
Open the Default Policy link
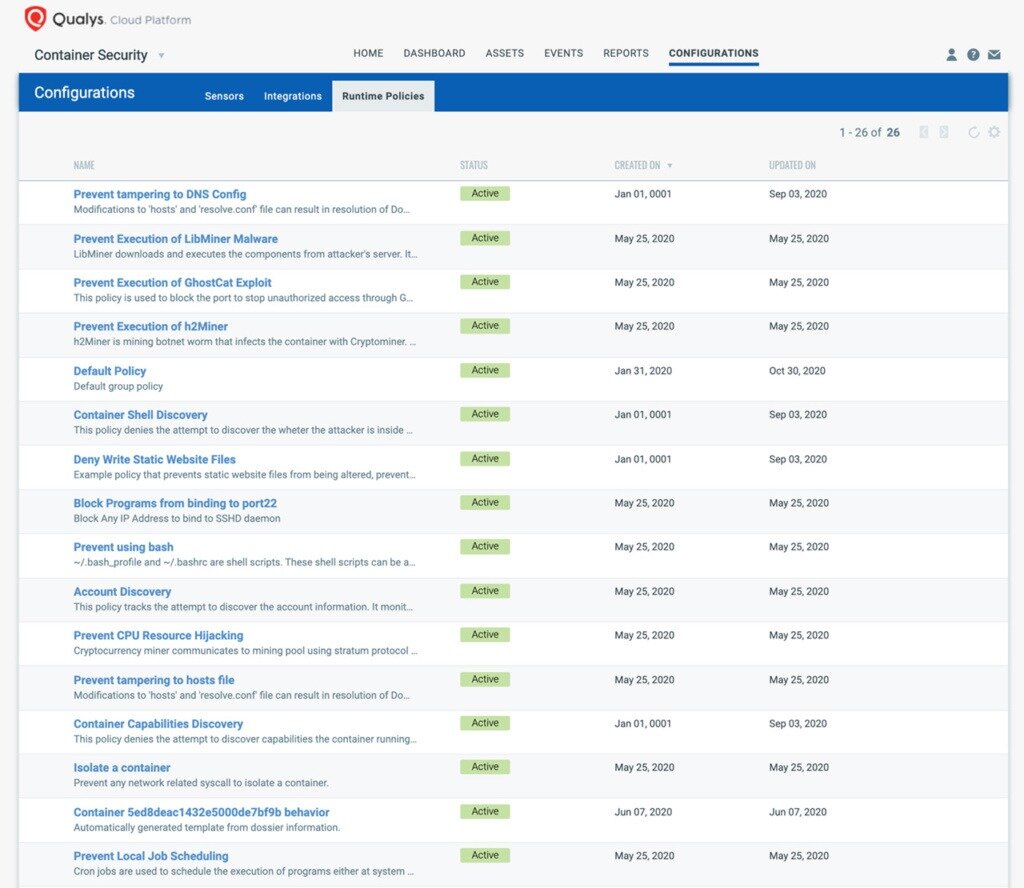pos(110,371)
